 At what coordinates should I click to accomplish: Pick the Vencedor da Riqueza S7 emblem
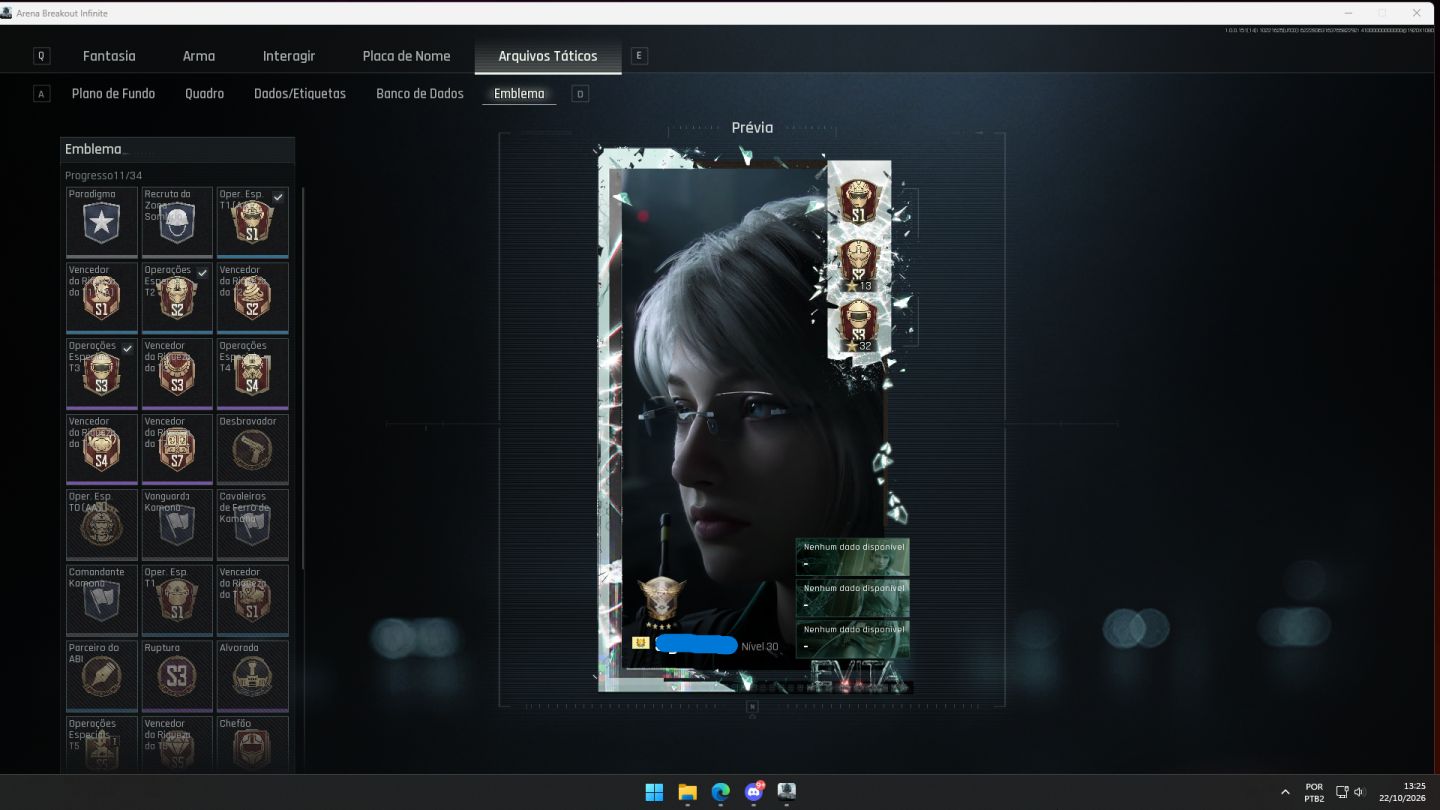pyautogui.click(x=177, y=449)
